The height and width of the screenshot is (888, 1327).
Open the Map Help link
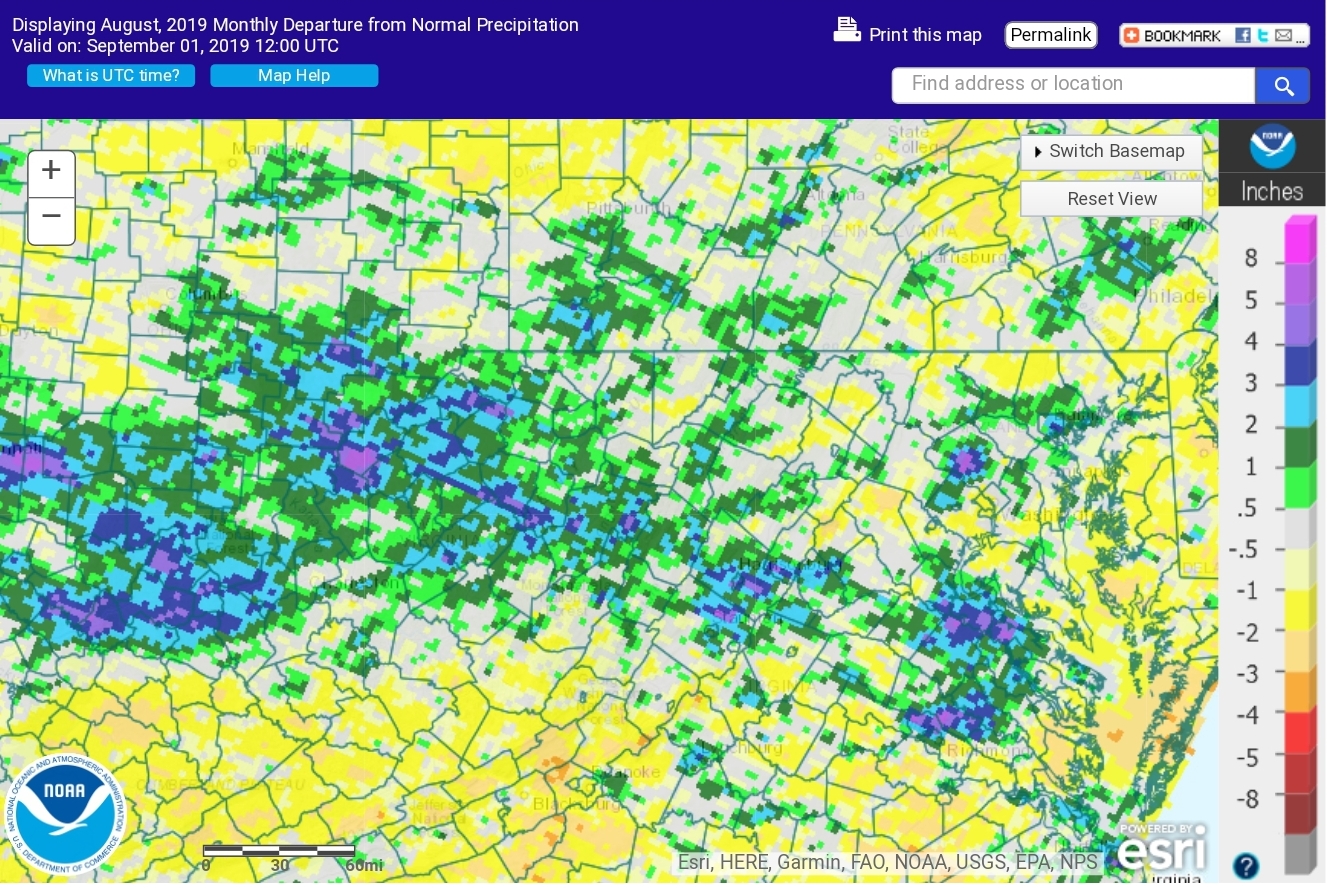point(294,76)
